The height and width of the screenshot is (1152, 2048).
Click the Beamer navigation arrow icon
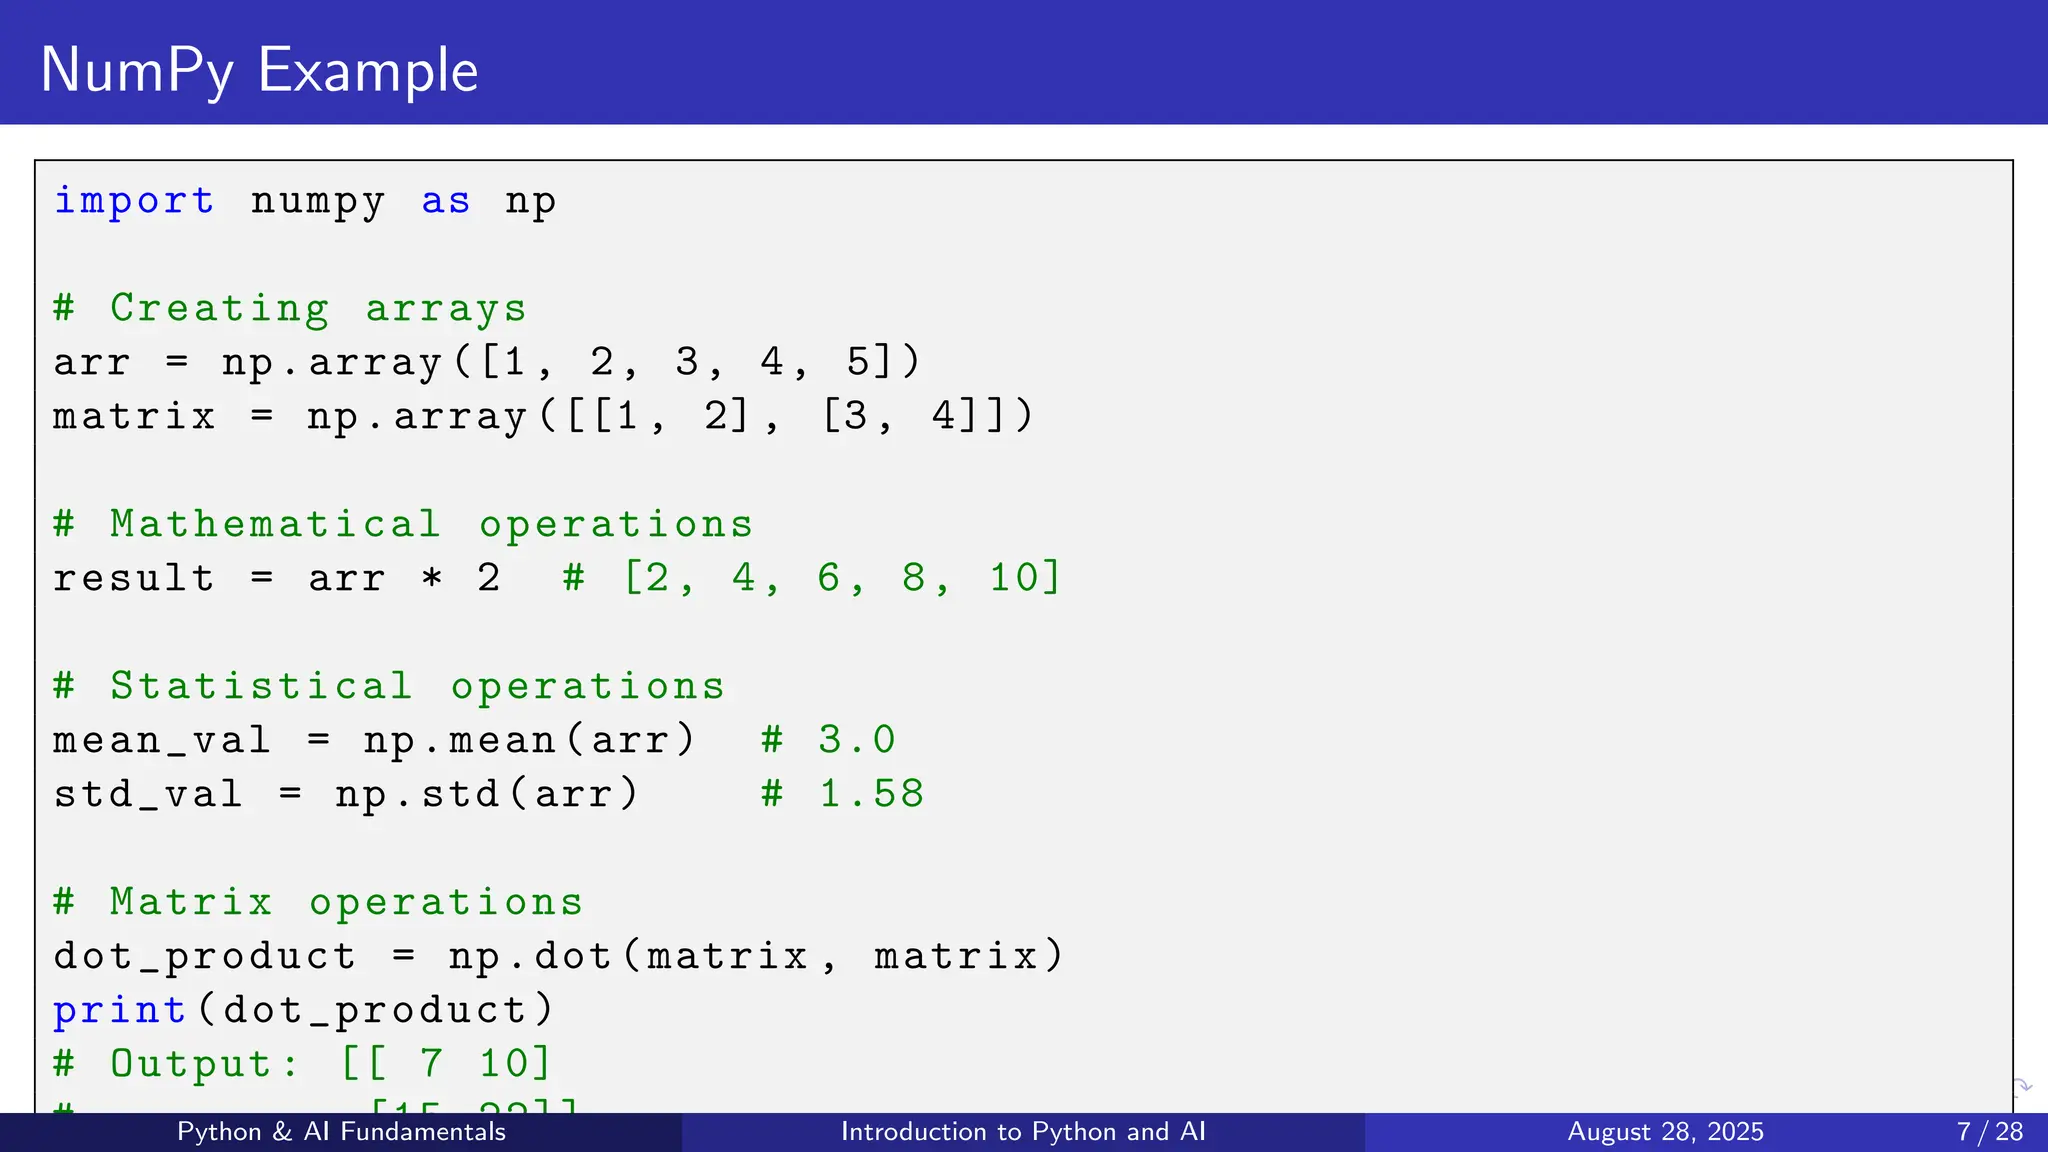[2022, 1087]
